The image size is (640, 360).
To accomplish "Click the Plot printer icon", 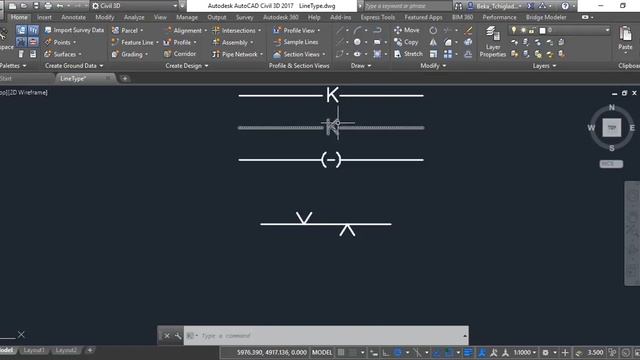I will (x=48, y=6).
